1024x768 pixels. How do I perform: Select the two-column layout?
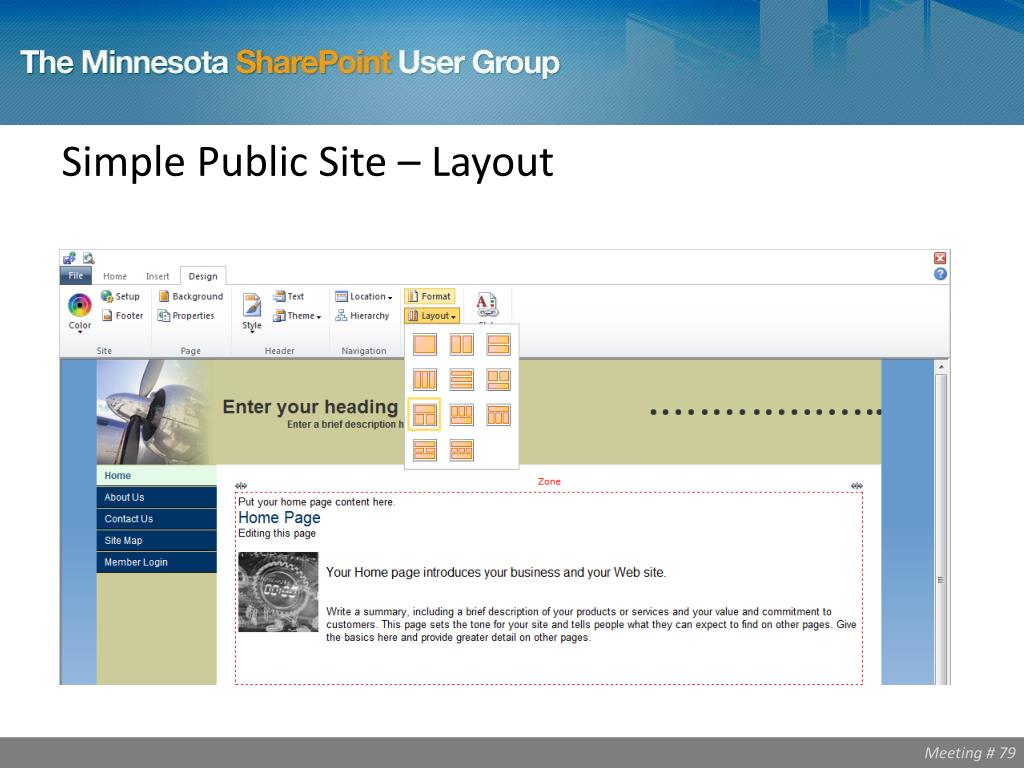[462, 344]
